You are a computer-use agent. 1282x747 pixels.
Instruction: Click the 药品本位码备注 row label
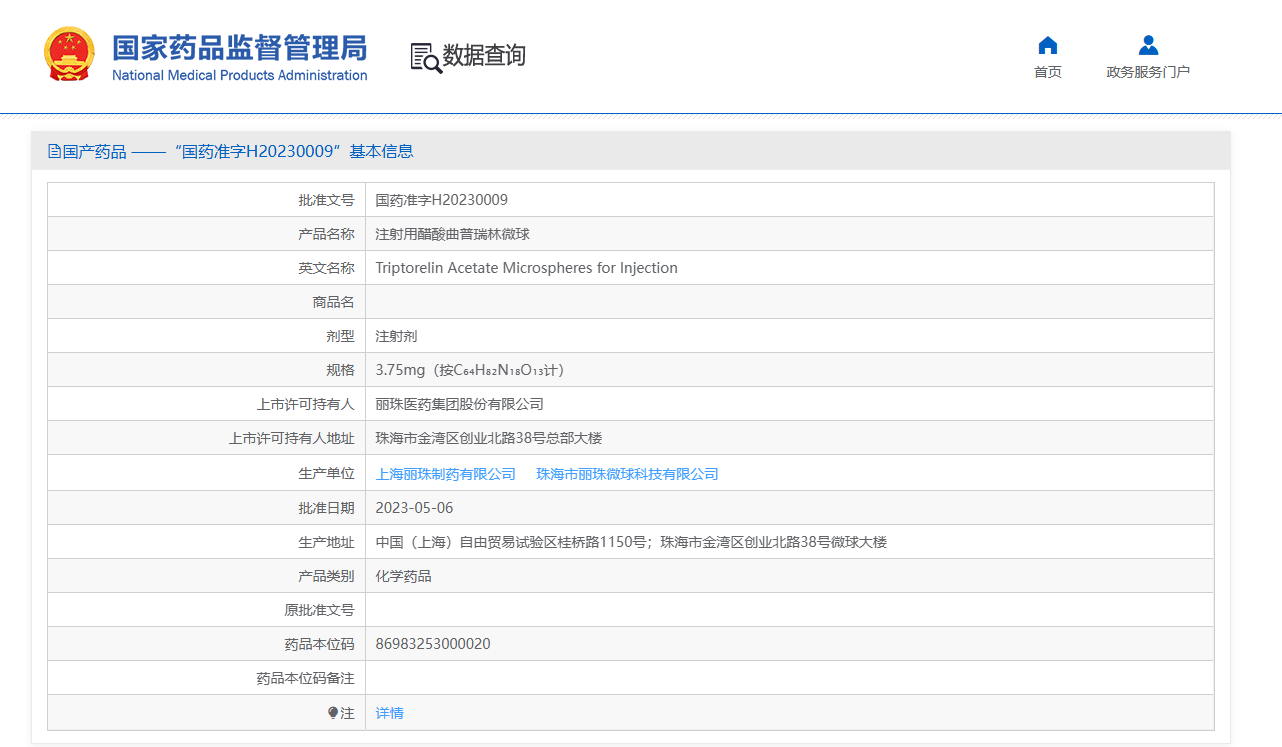[305, 678]
